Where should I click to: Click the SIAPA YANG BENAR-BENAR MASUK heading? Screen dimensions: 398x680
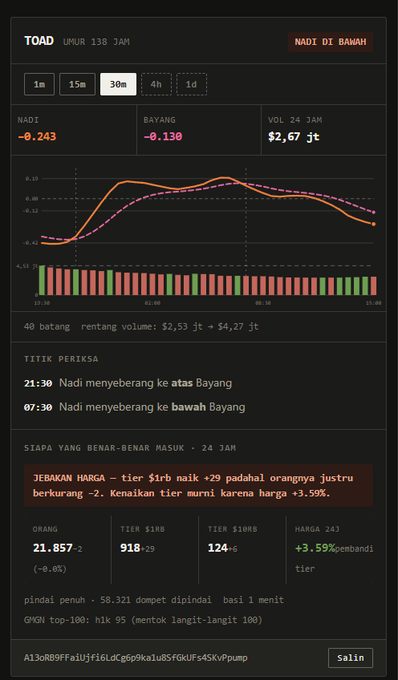(x=130, y=448)
